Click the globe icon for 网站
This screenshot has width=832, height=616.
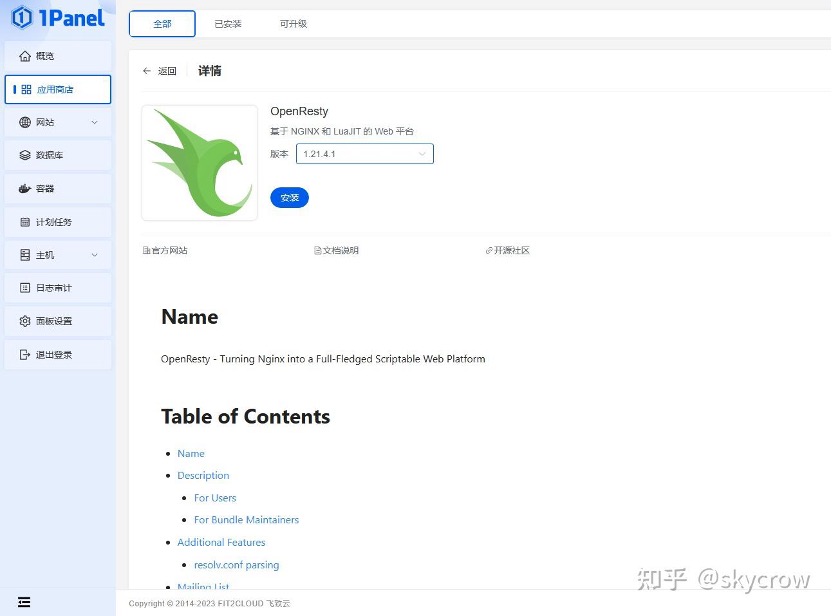pos(24,122)
